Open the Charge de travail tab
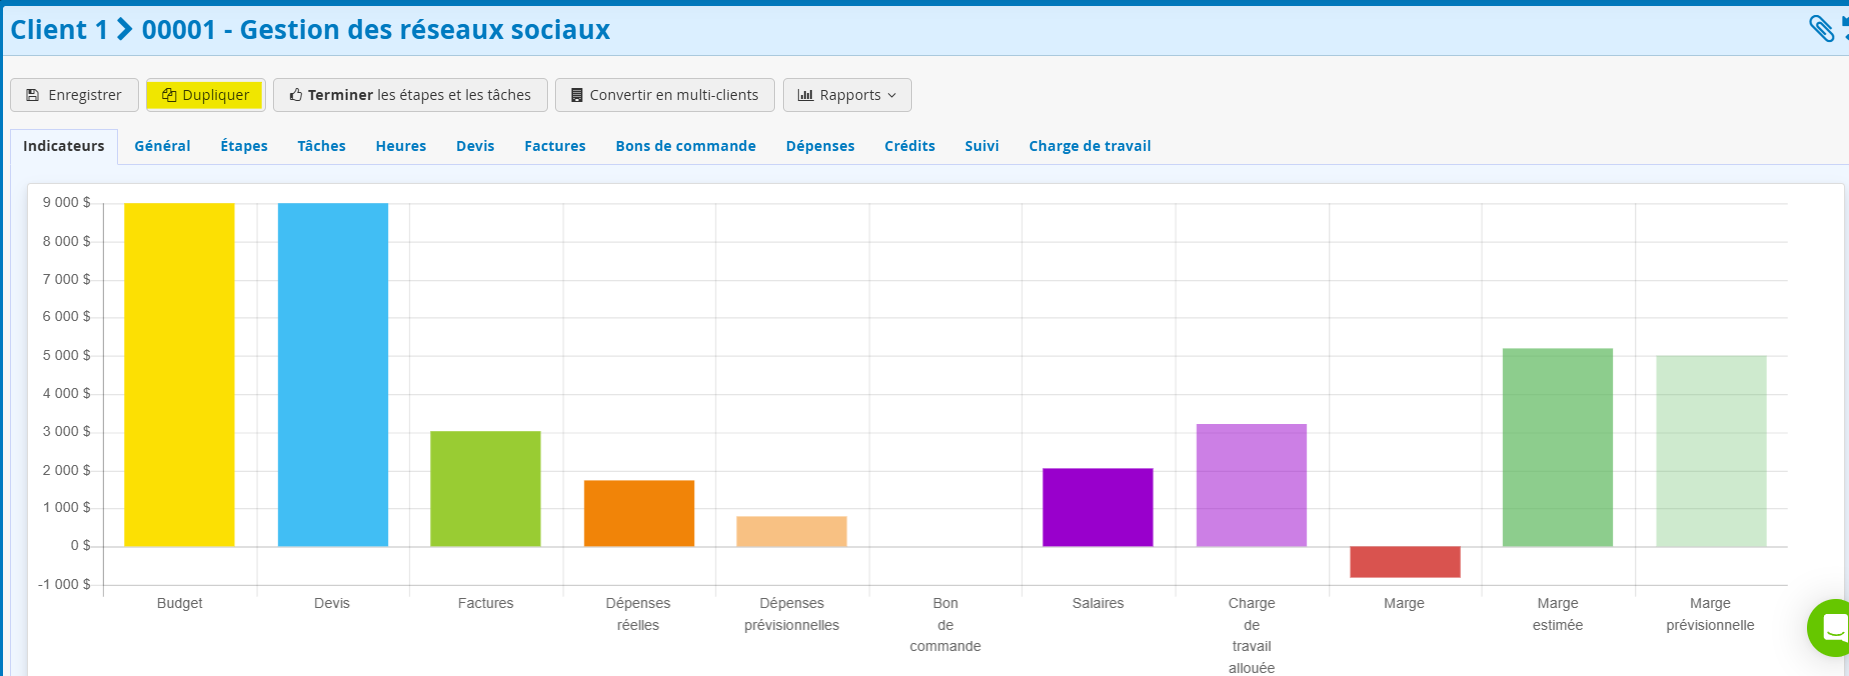 [1089, 146]
